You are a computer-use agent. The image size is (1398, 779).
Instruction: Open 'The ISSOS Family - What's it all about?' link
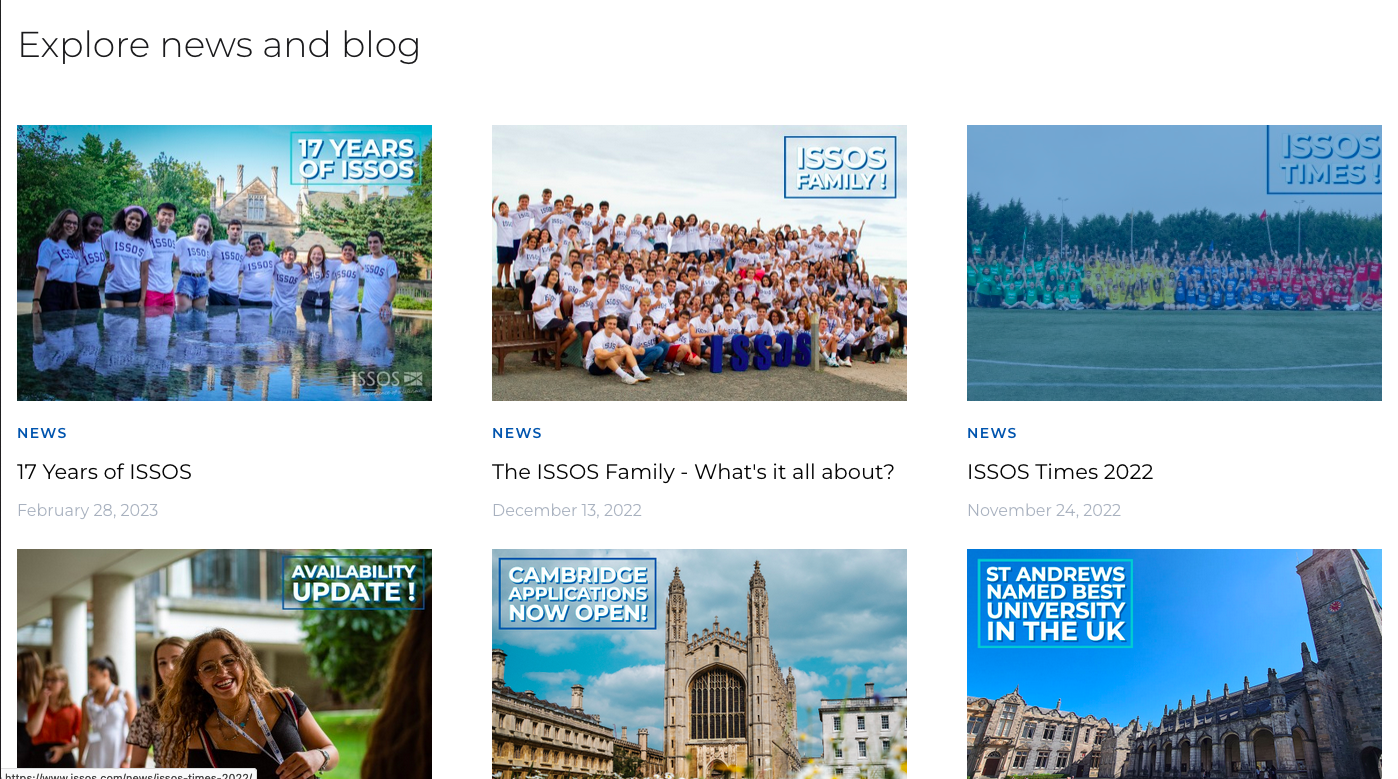click(693, 471)
